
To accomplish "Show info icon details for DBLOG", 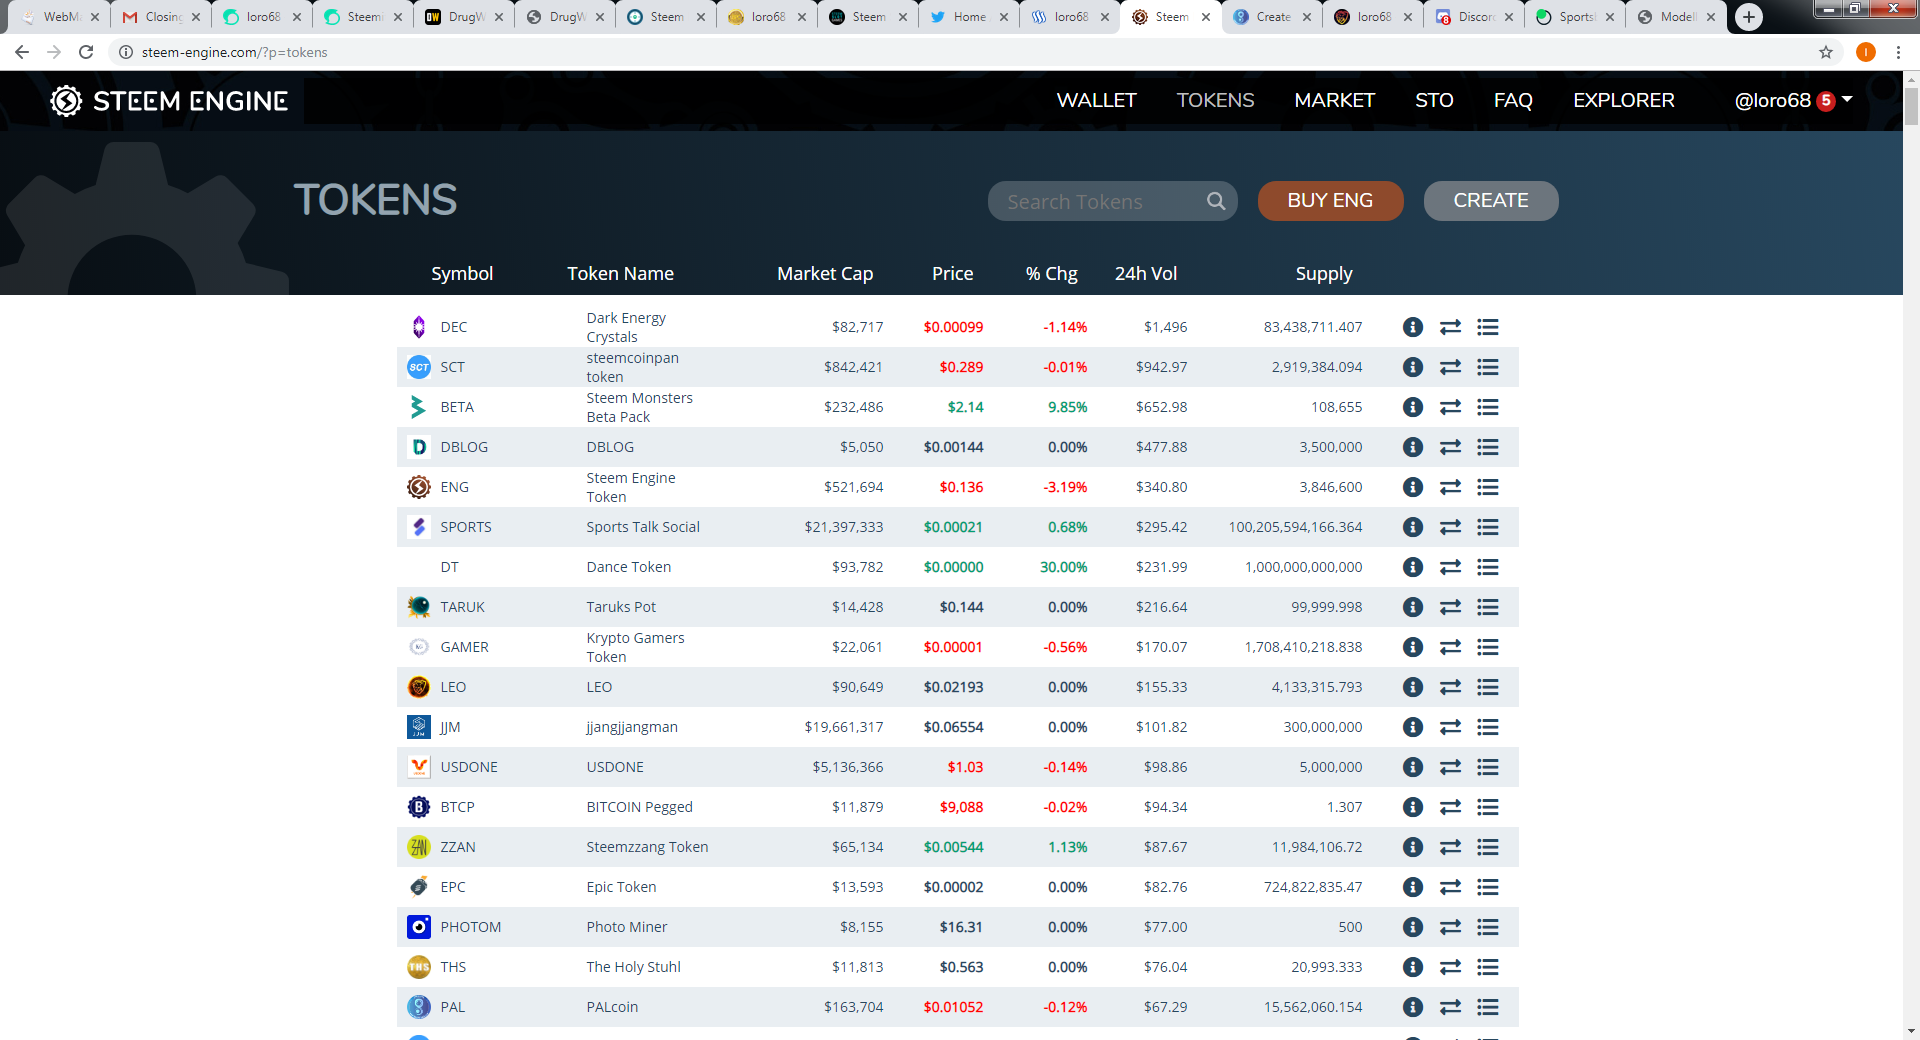I will tap(1412, 447).
